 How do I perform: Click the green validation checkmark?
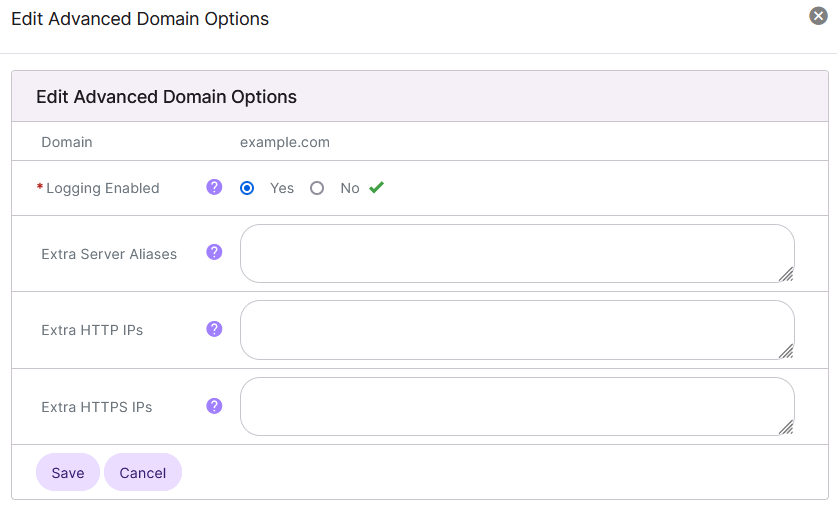[x=376, y=187]
